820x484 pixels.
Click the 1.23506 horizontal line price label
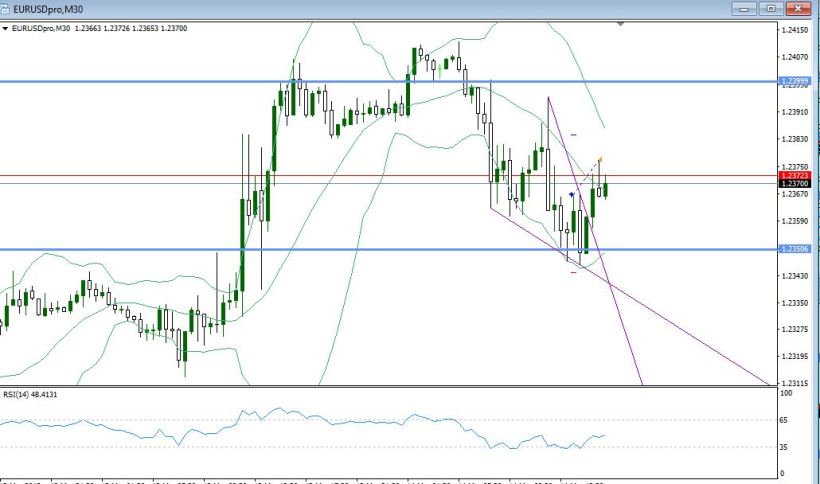795,249
